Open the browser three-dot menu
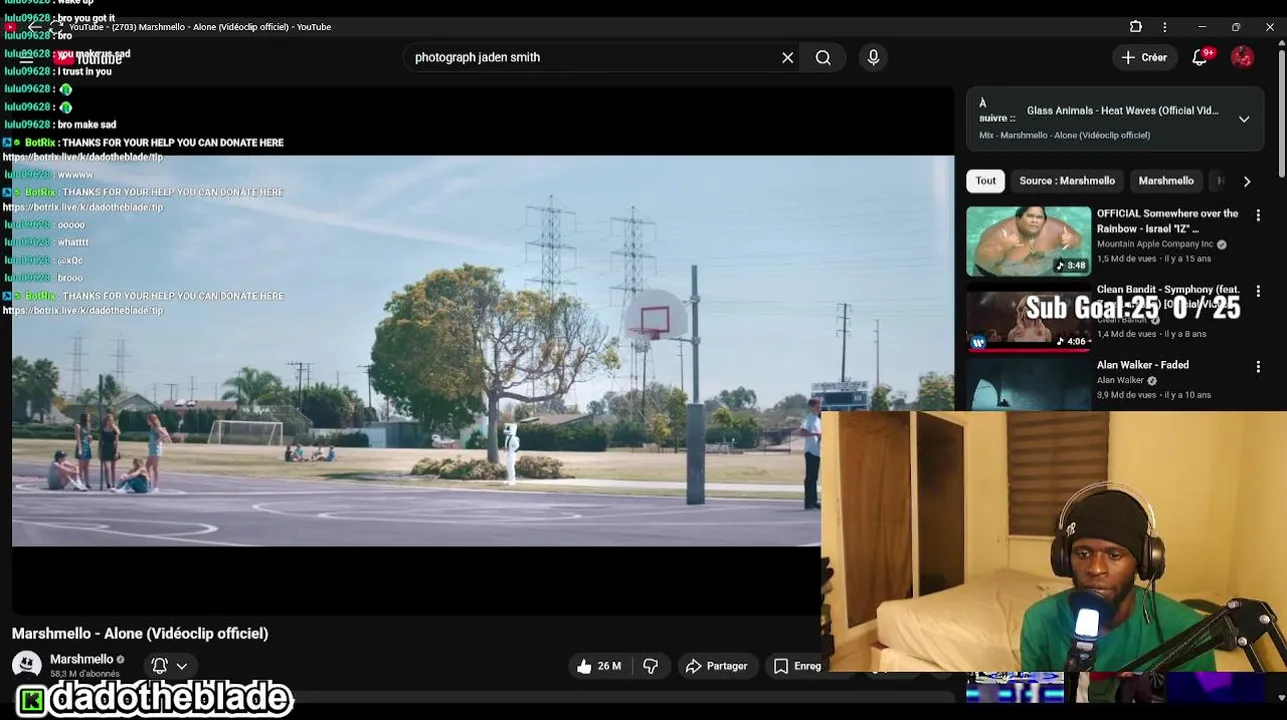Screen dimensions: 1287x720 1164,27
